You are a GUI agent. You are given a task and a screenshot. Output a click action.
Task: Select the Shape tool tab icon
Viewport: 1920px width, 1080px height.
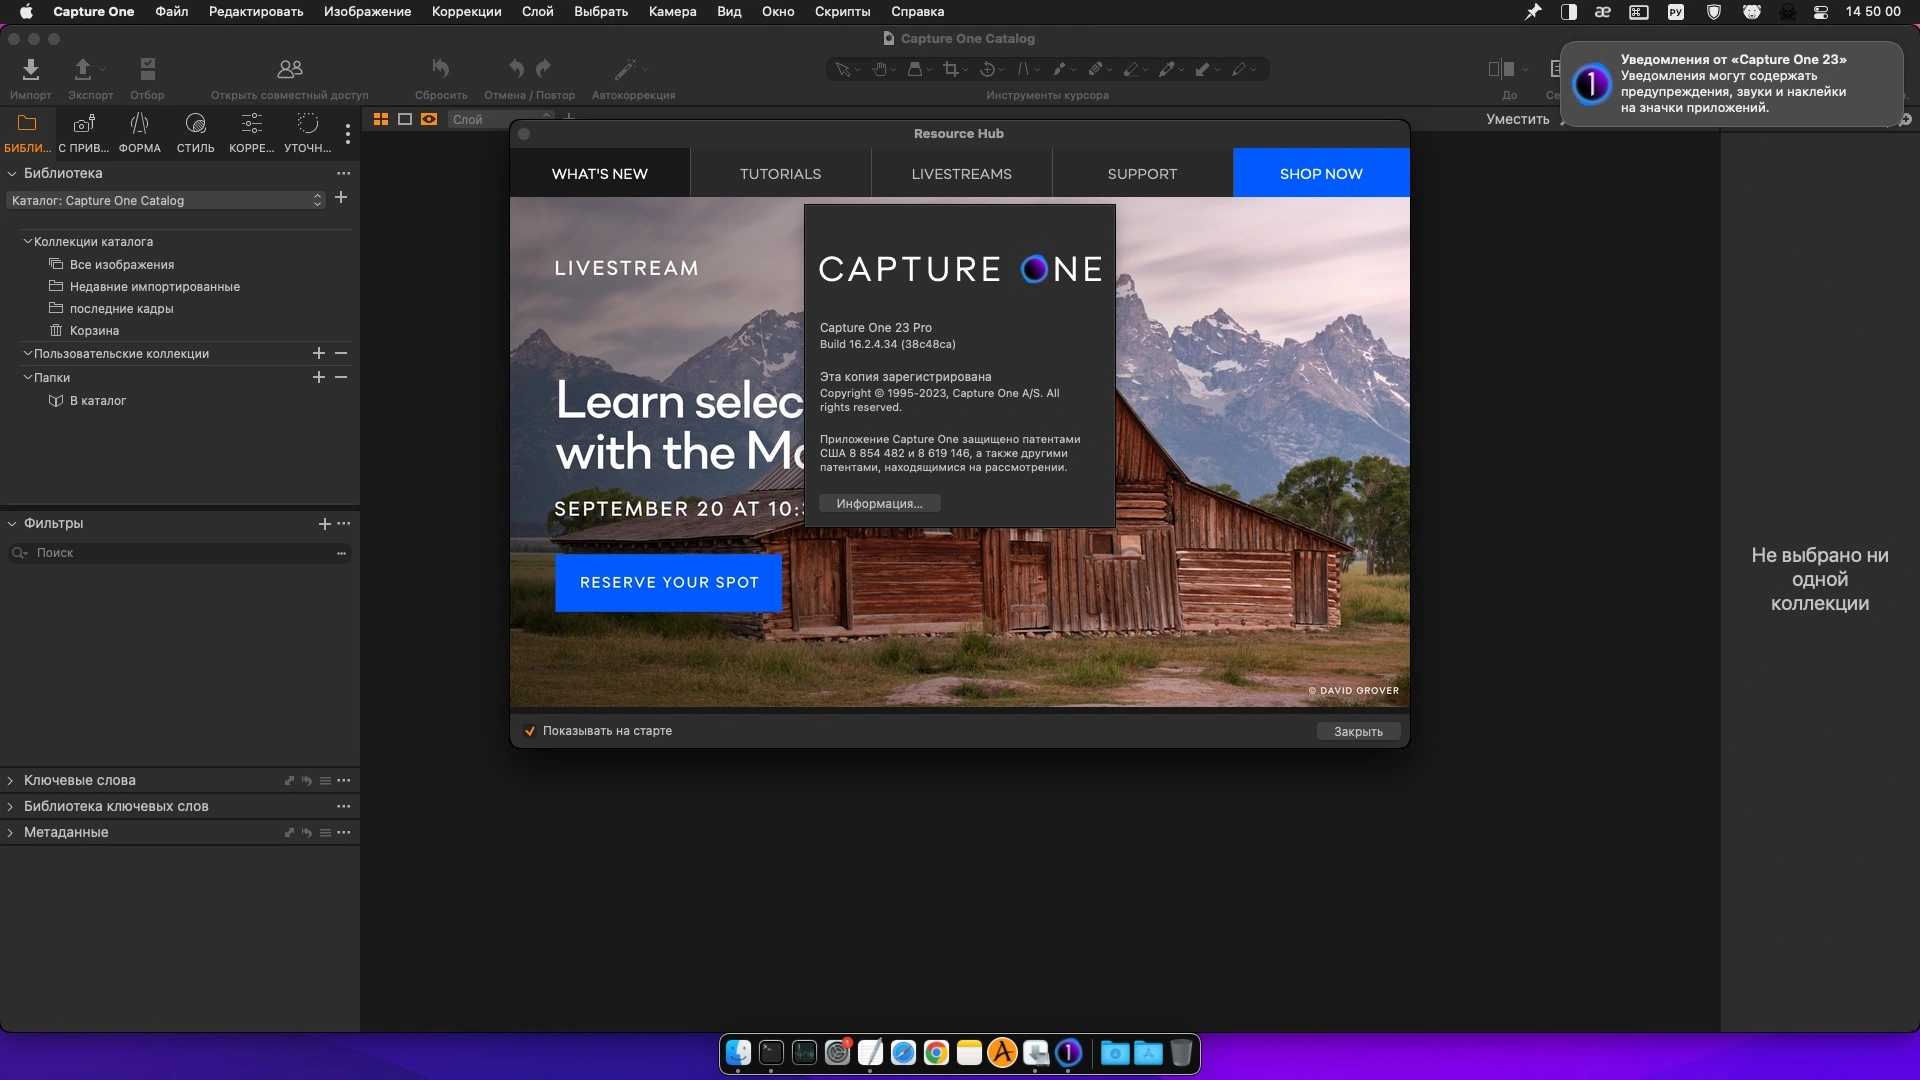click(x=139, y=124)
